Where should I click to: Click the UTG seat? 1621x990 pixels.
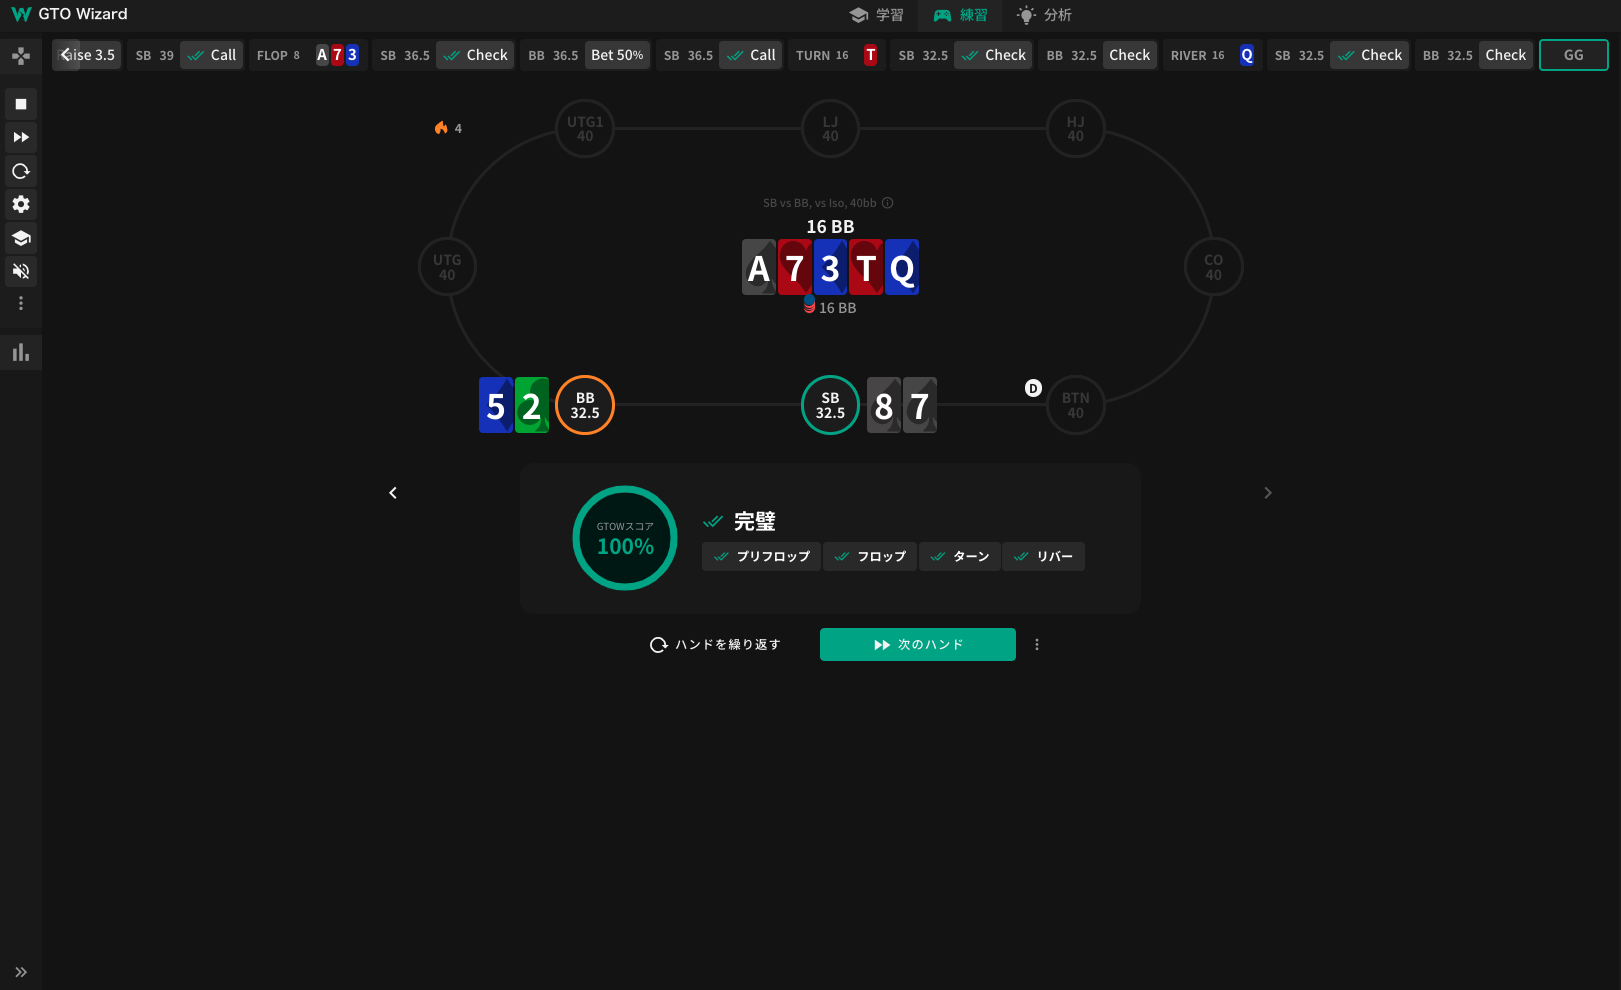point(447,267)
